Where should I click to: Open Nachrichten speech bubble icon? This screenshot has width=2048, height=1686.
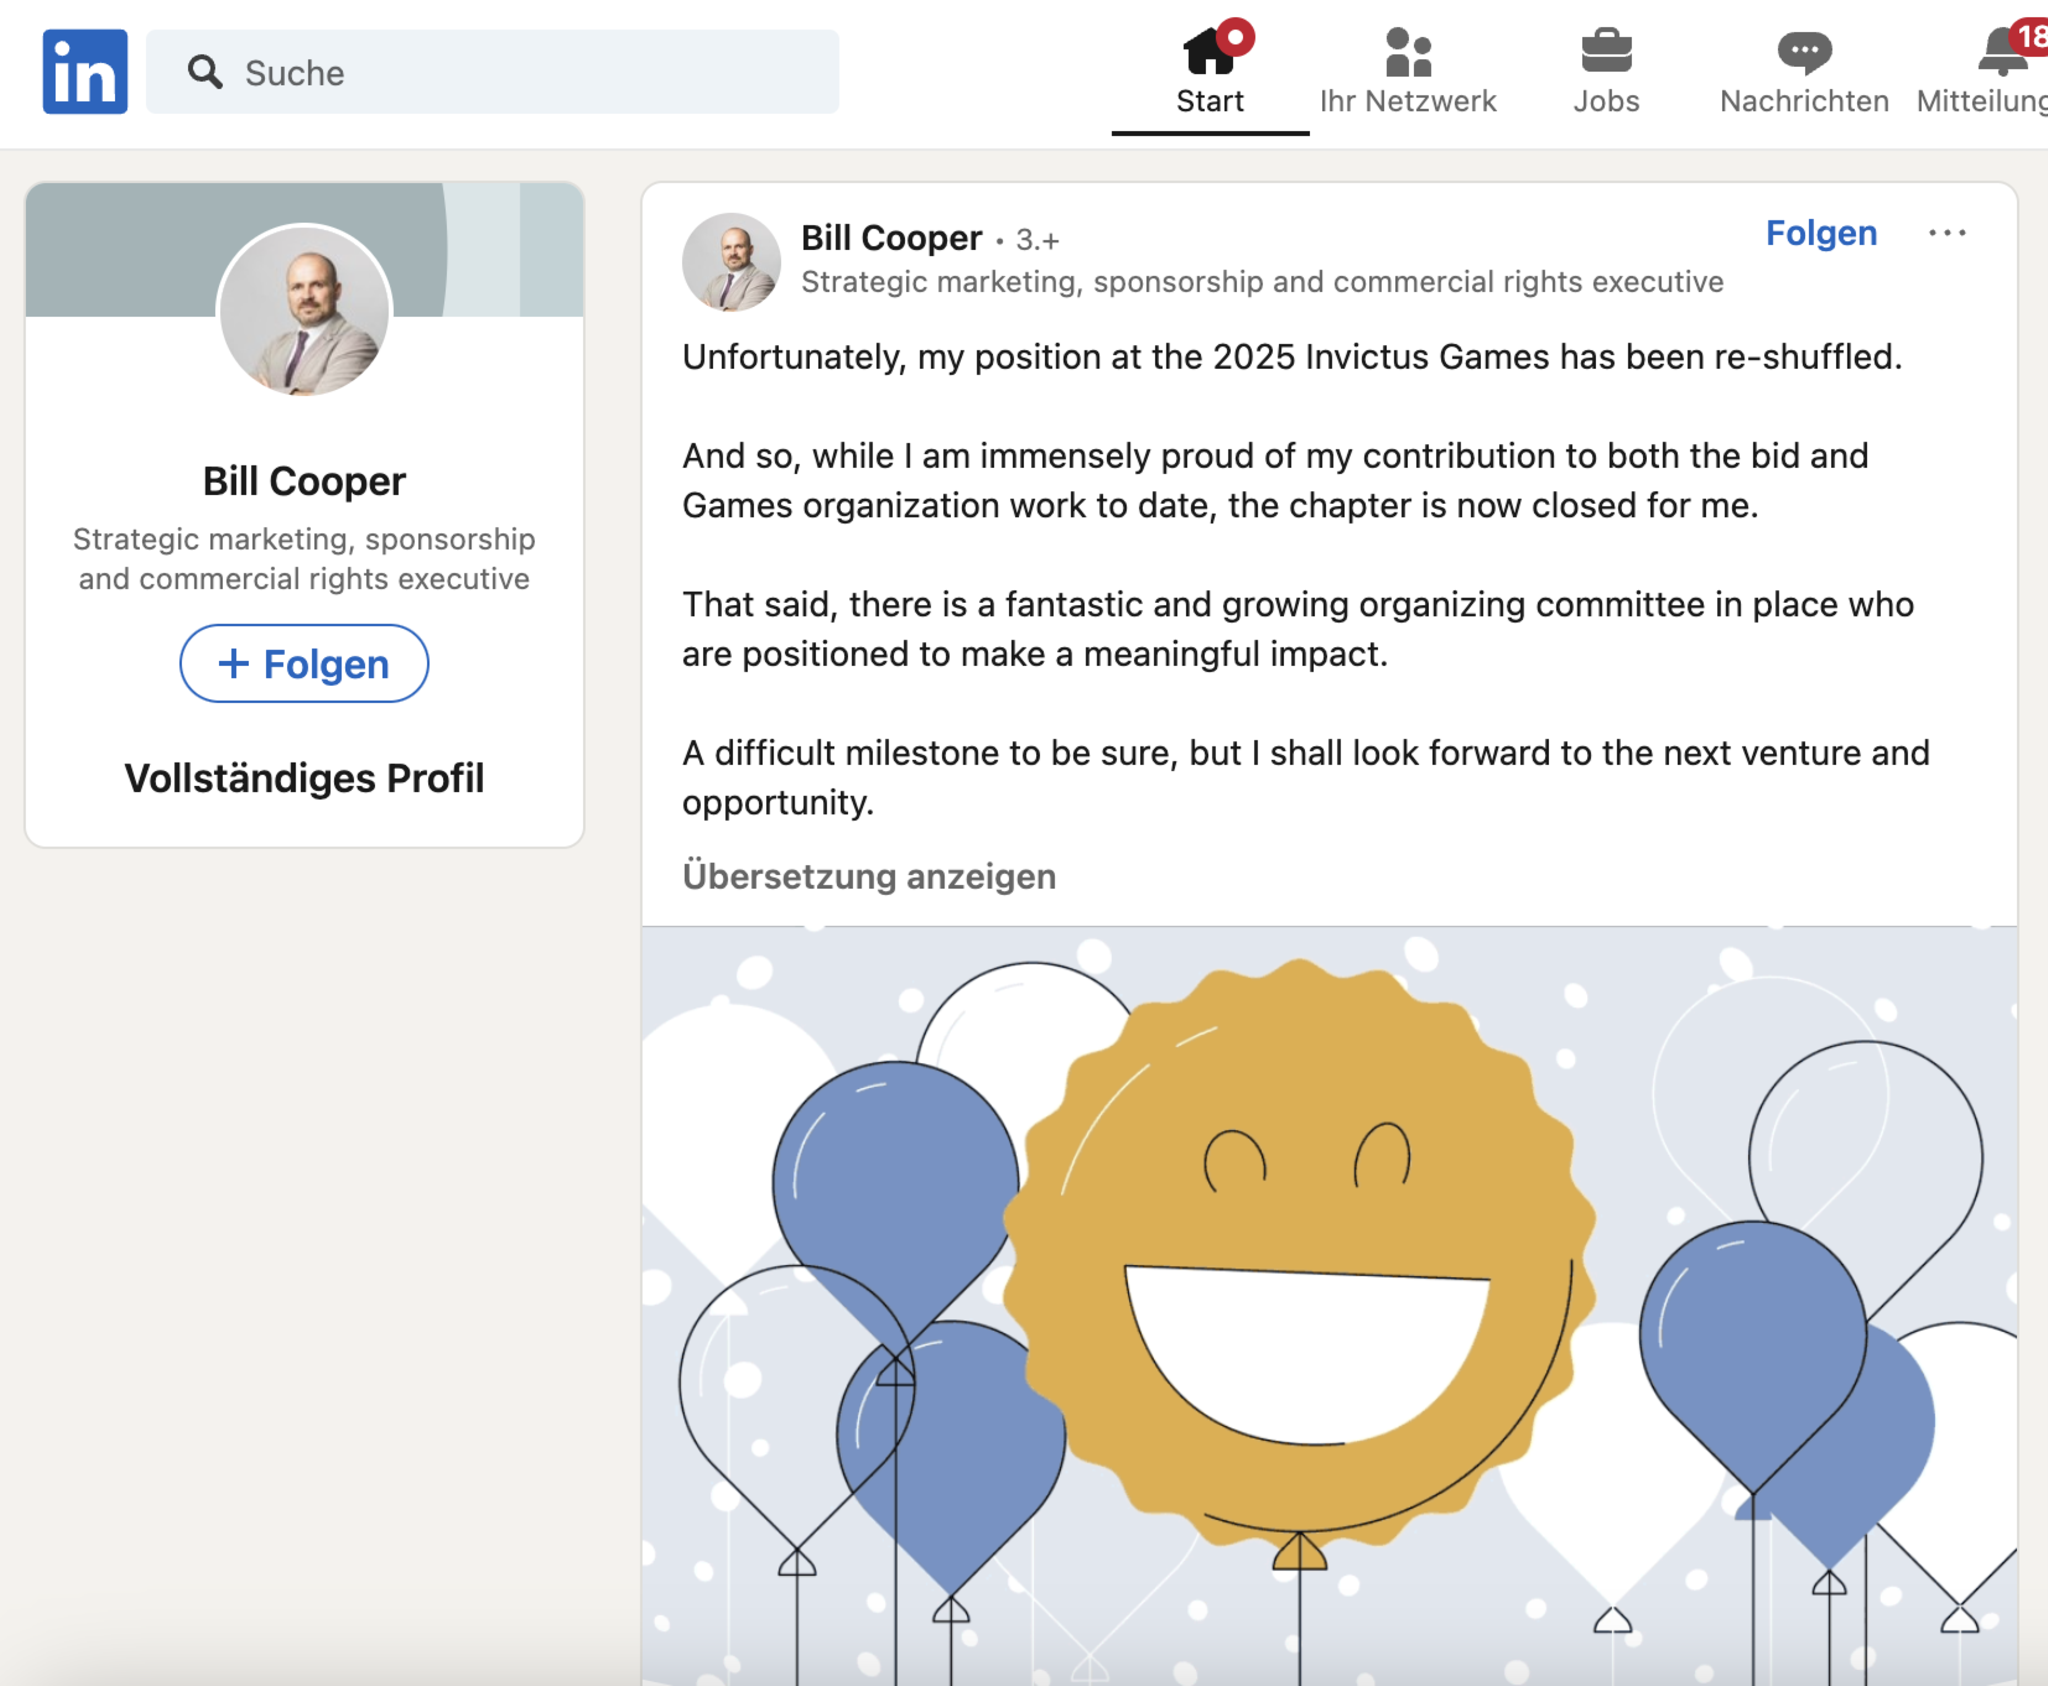[1804, 52]
